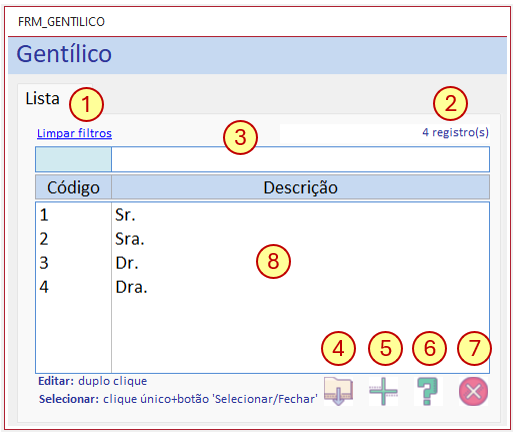Click the 'Editar: duplo clique' hint text
Screen dimensions: 514x435
pyautogui.click(x=93, y=381)
